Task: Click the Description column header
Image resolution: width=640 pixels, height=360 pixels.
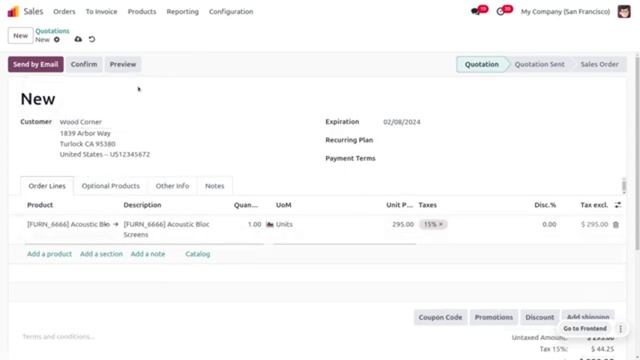Action: click(x=142, y=205)
